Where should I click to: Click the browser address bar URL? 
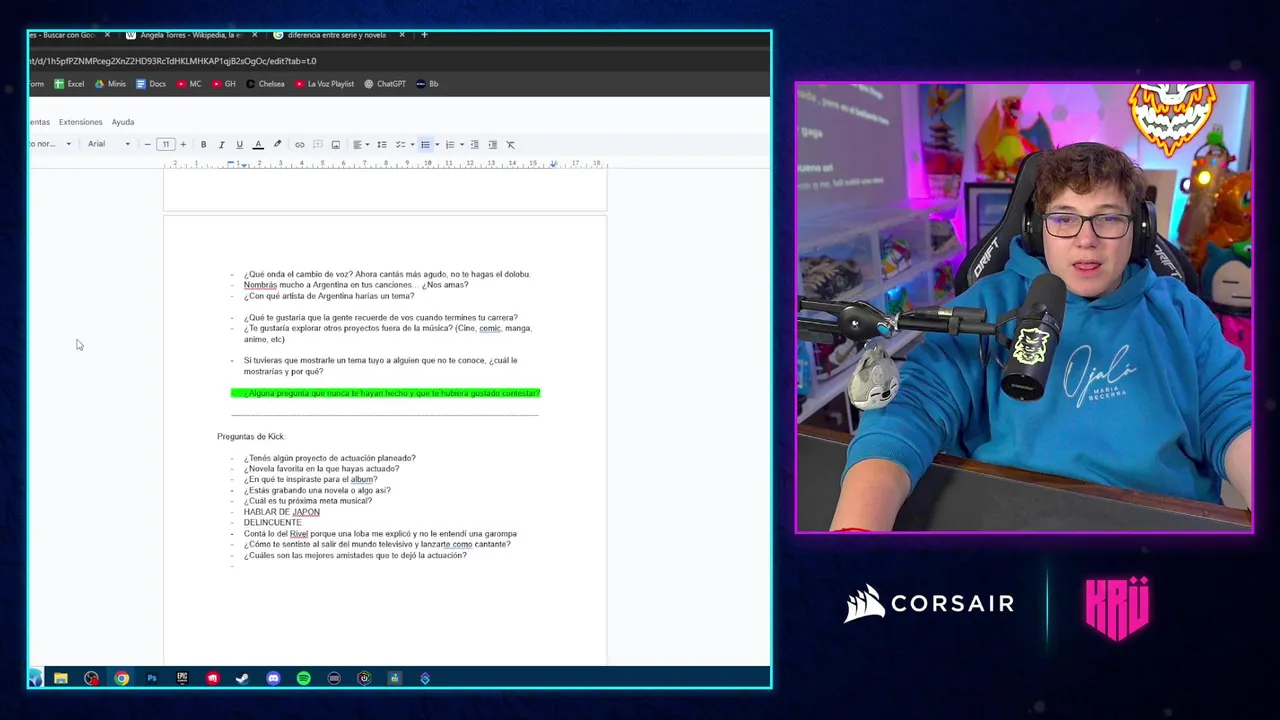(172, 61)
